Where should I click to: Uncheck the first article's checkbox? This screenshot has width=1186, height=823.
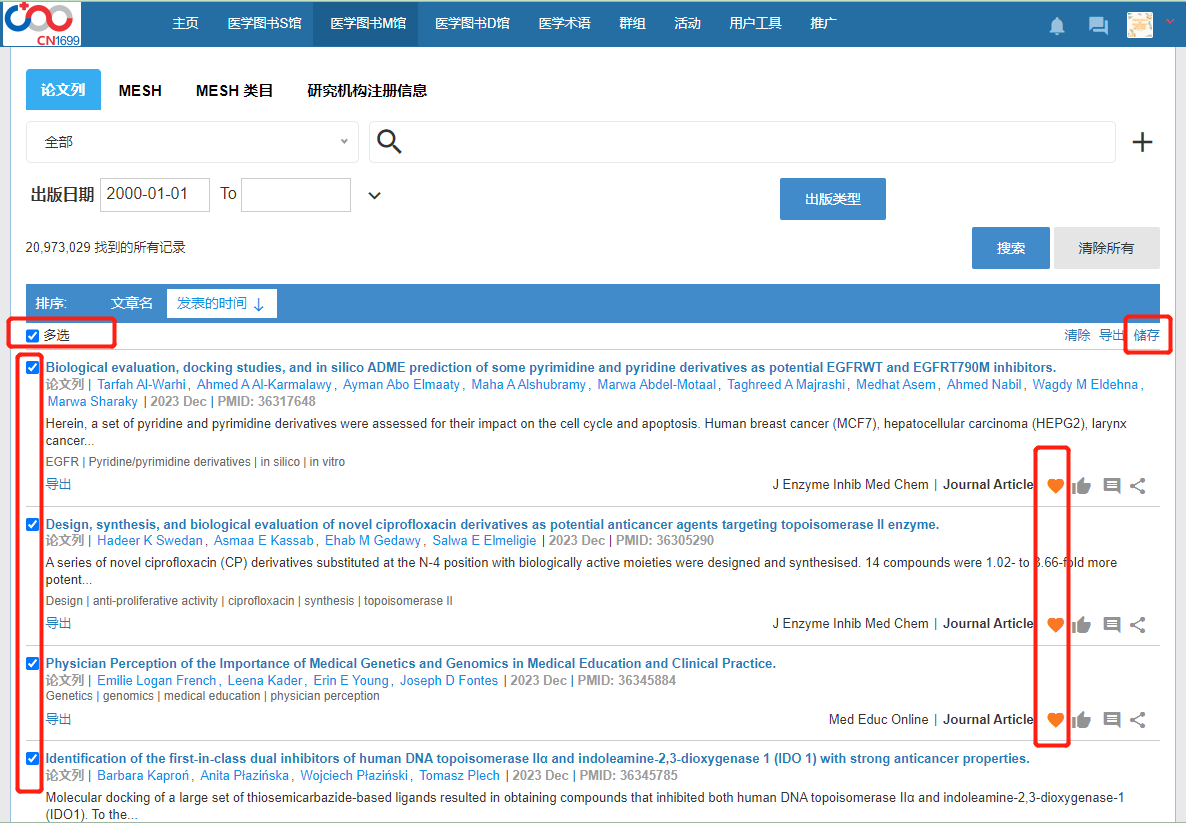[33, 368]
